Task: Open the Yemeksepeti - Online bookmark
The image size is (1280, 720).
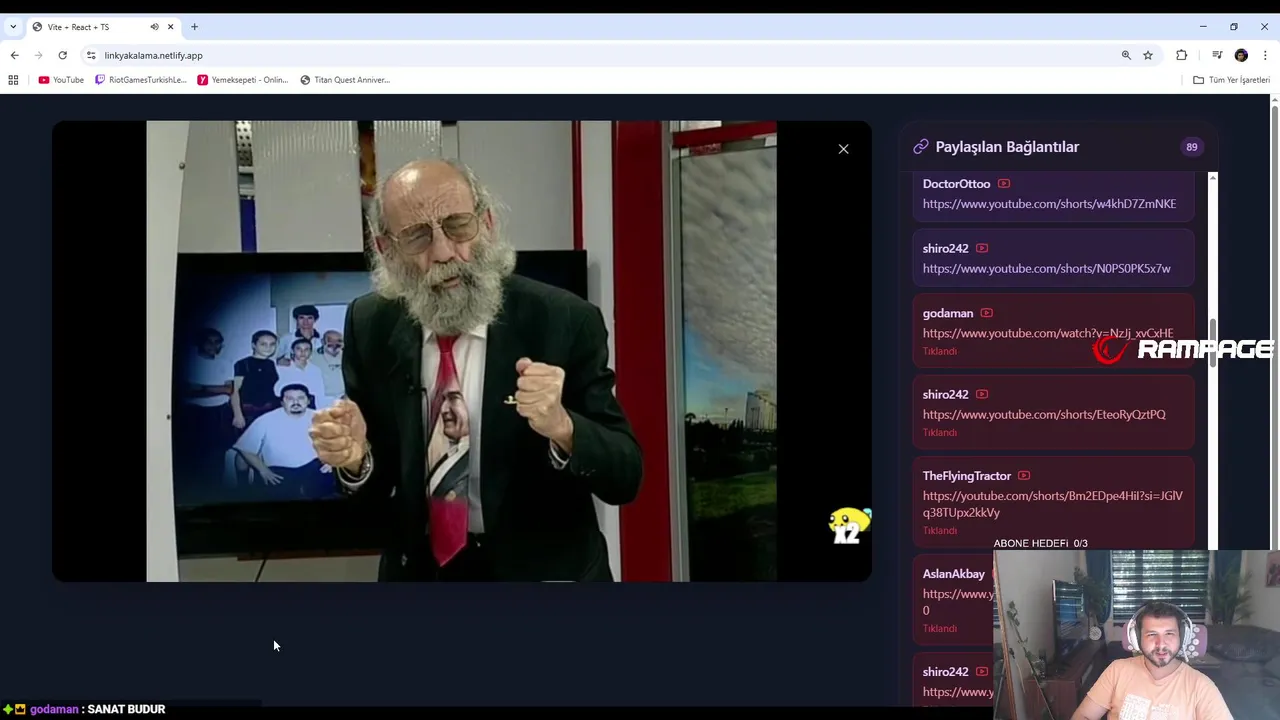Action: tap(243, 80)
